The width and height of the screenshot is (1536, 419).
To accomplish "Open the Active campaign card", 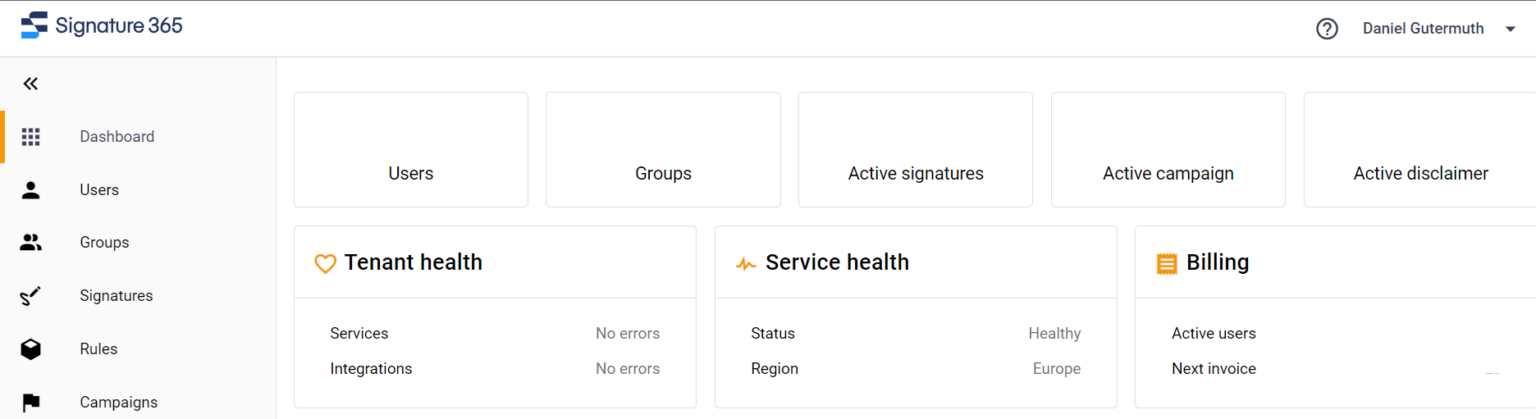I will pyautogui.click(x=1168, y=150).
